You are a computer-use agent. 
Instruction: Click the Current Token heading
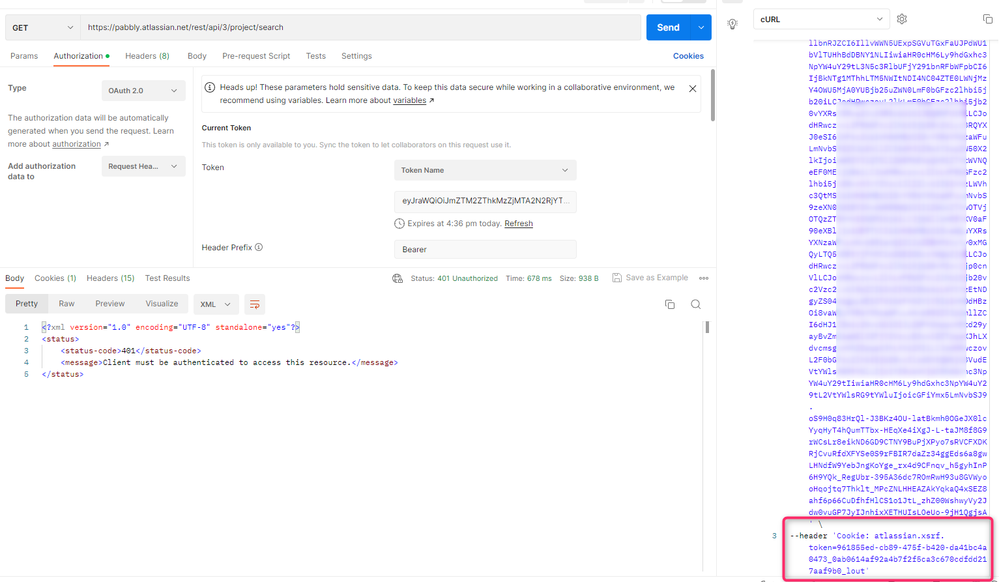[226, 128]
